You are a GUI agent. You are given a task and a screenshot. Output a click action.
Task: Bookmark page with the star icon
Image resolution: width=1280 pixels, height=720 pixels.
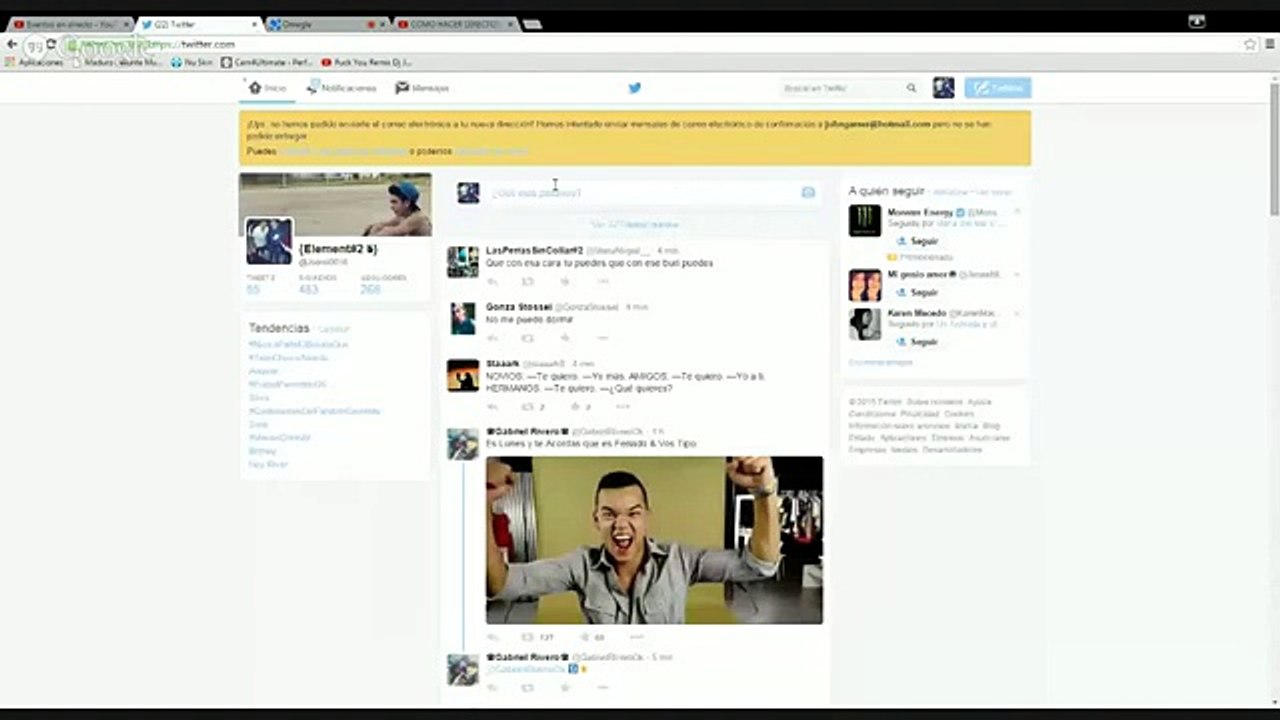(1249, 44)
